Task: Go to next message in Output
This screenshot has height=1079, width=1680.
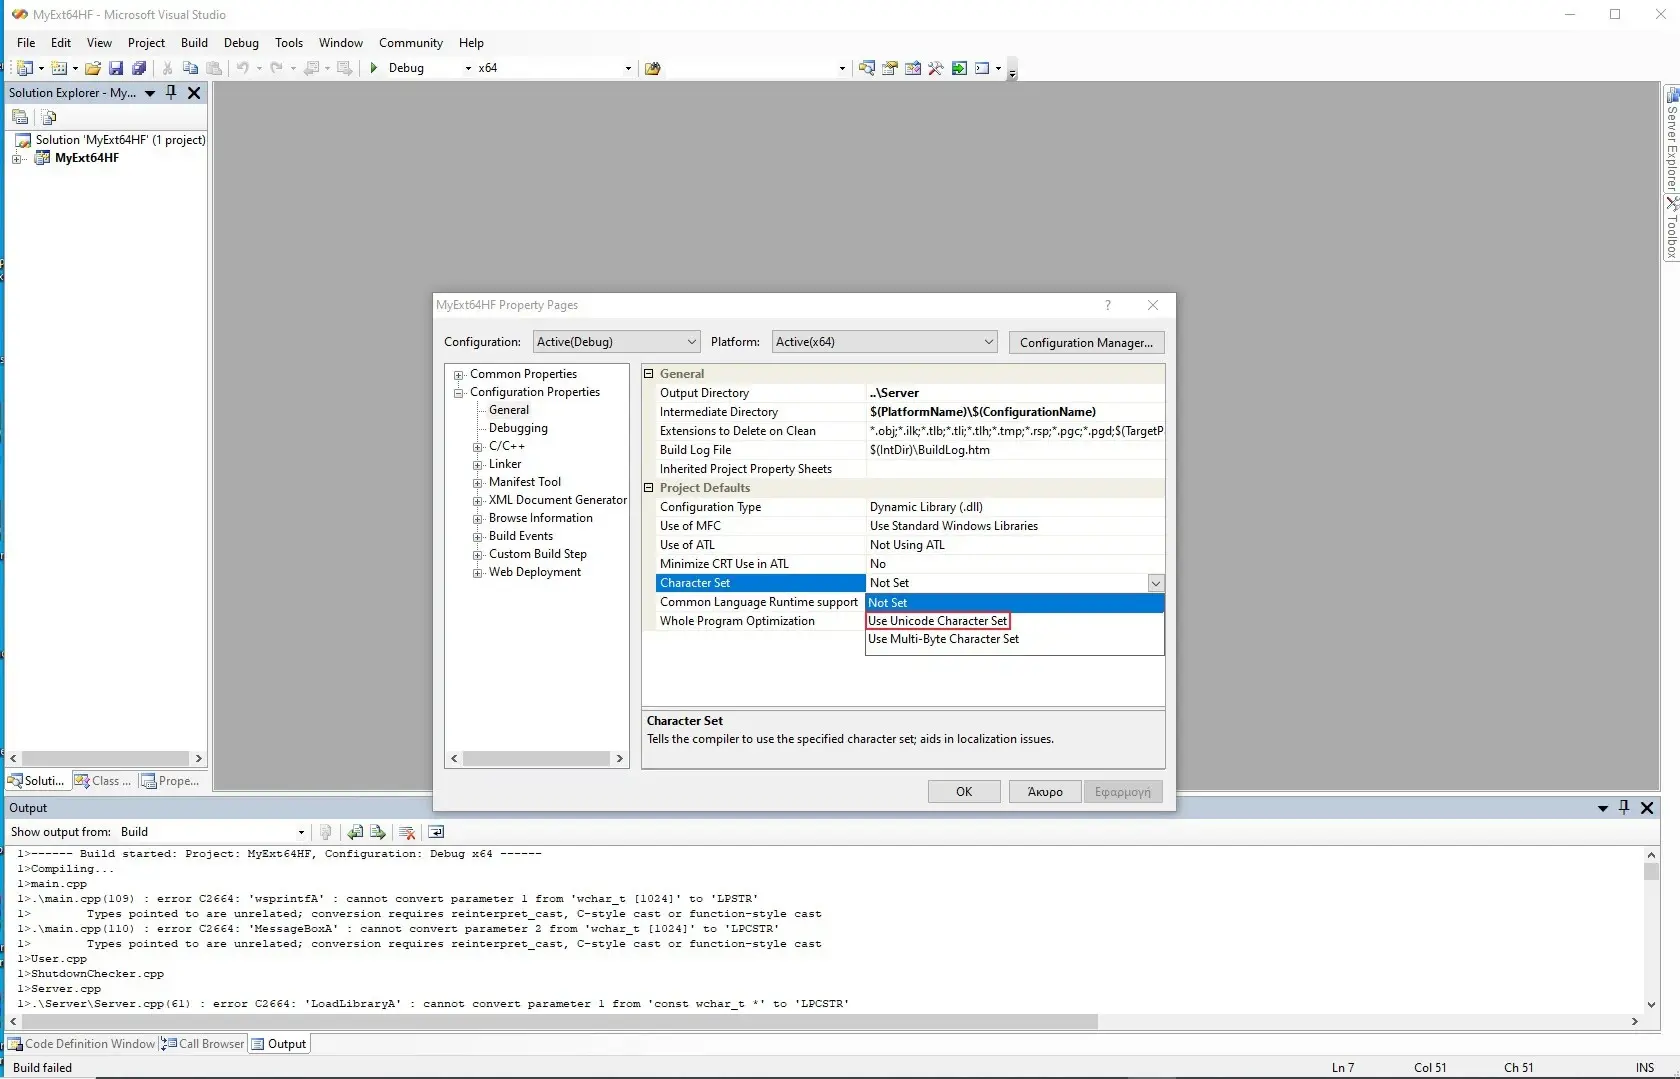Action: [x=378, y=832]
